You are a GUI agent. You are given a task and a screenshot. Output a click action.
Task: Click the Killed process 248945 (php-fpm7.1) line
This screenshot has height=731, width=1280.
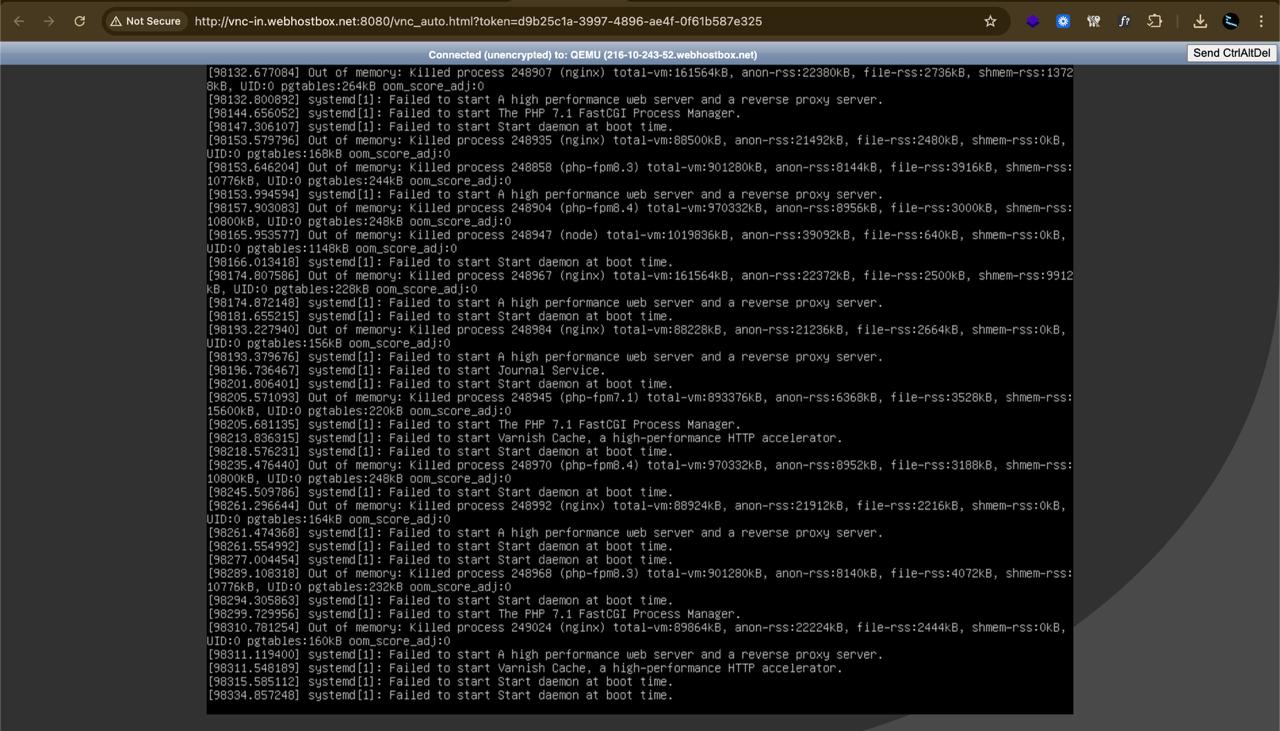coord(640,404)
